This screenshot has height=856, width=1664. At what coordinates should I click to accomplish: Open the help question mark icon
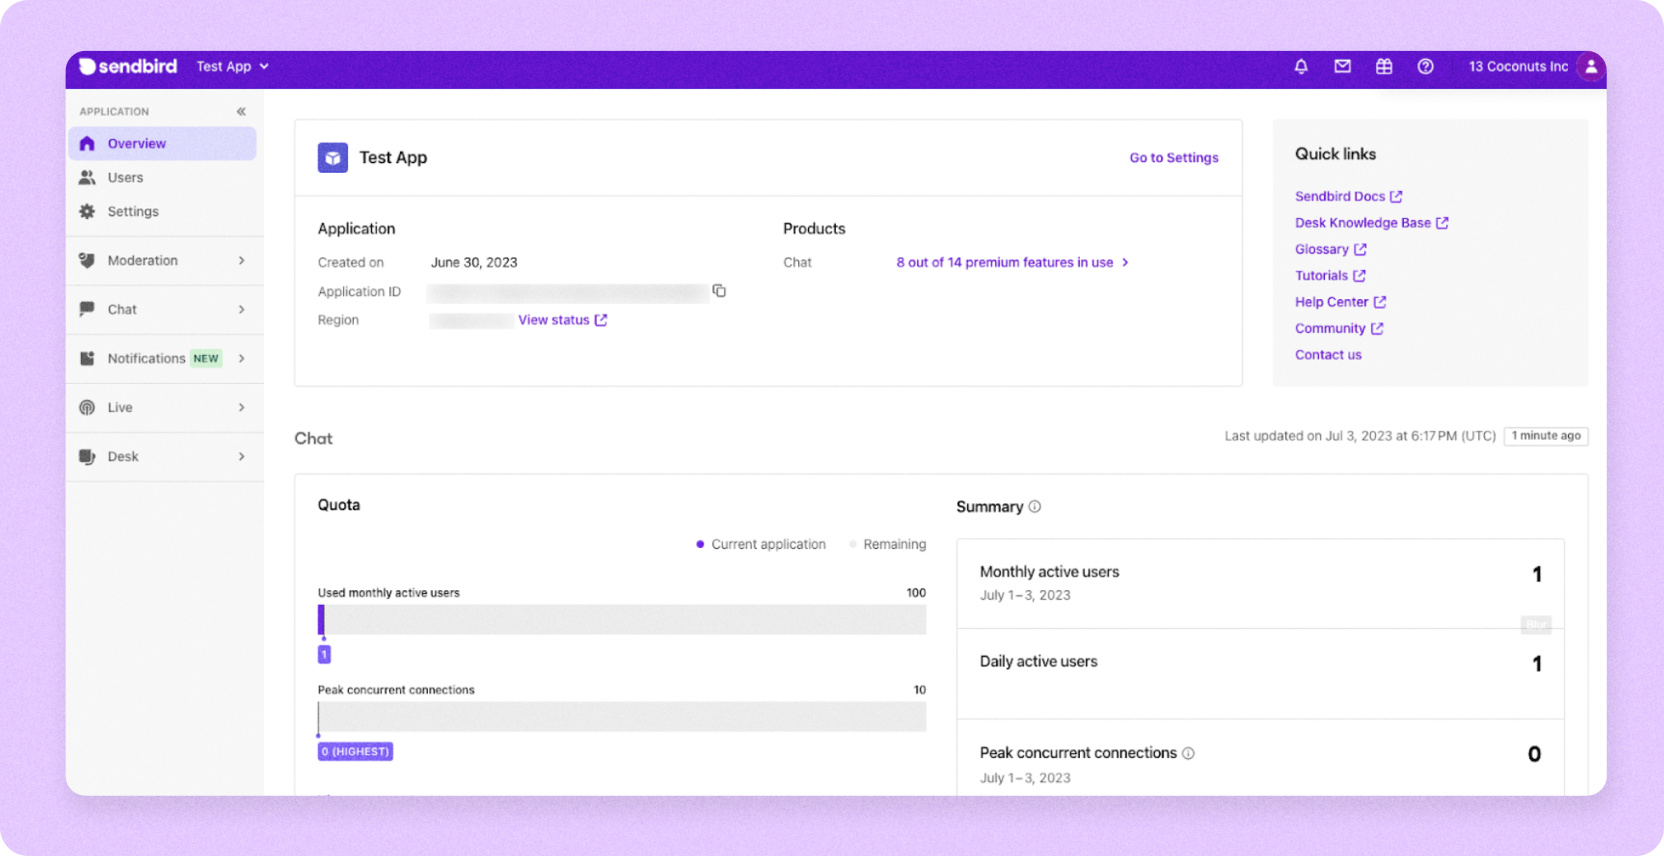[x=1425, y=66]
